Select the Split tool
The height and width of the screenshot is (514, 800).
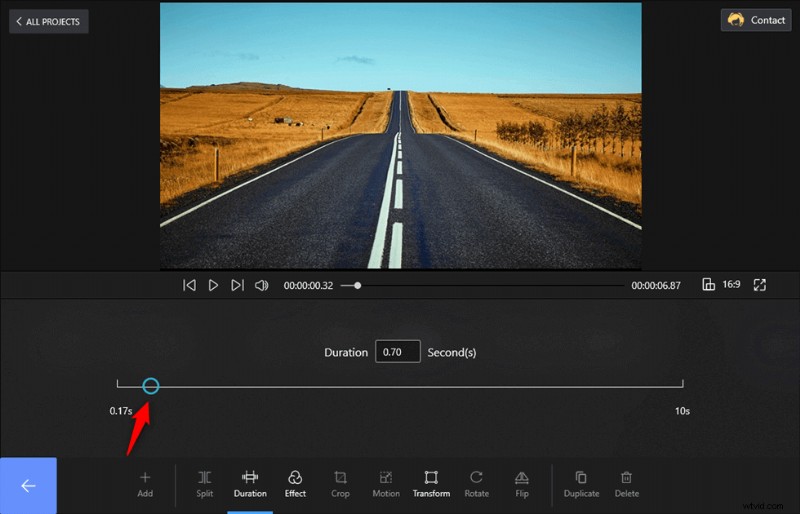point(205,484)
